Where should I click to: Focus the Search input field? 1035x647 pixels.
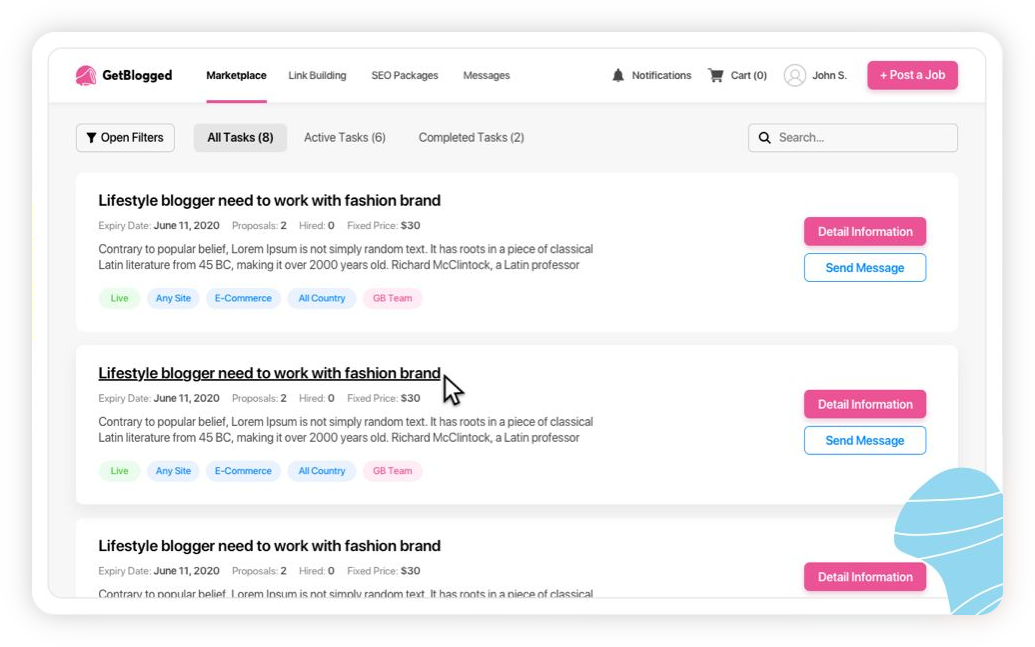click(853, 137)
